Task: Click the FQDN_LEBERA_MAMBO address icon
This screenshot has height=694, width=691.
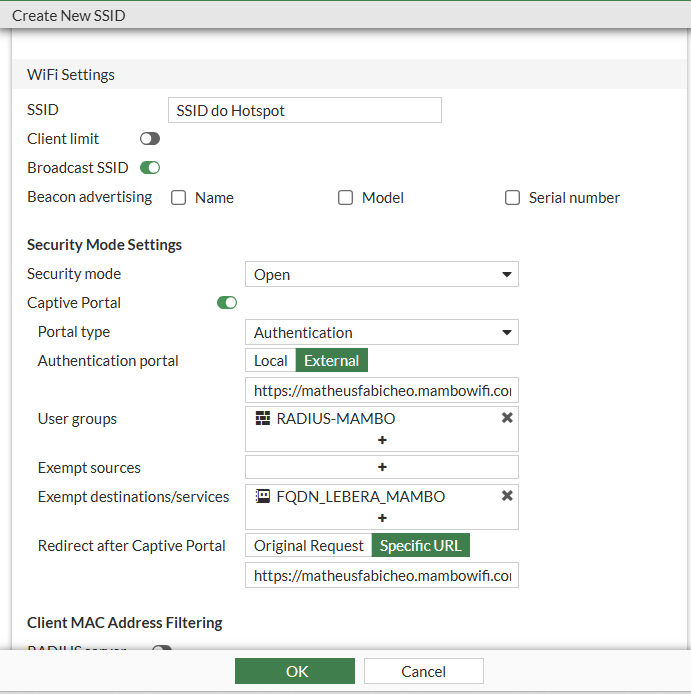Action: [x=263, y=496]
